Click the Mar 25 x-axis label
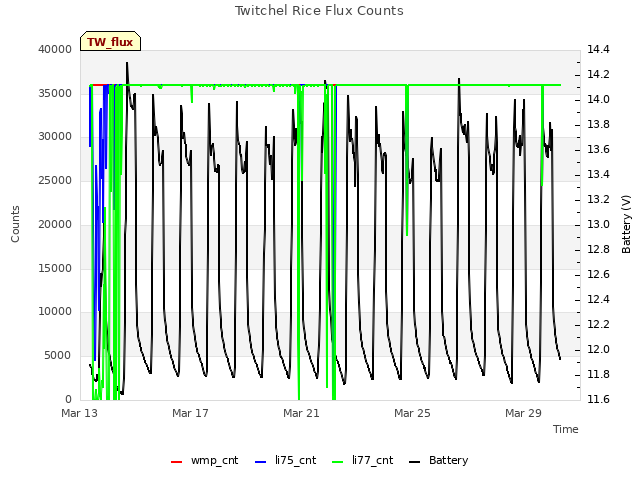The height and width of the screenshot is (480, 640). 412,413
